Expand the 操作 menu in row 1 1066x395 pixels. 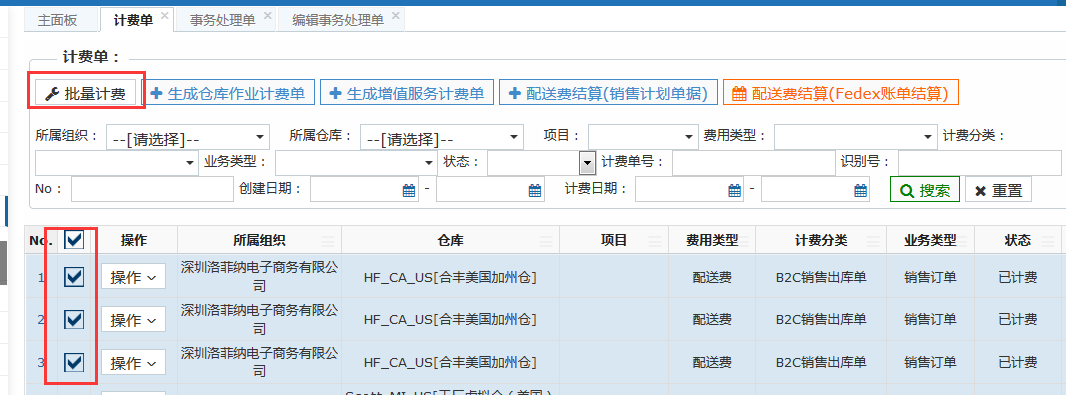(x=133, y=277)
